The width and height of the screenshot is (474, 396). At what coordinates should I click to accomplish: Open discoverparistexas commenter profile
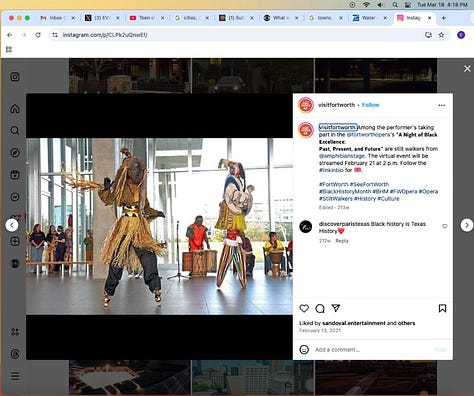pyautogui.click(x=344, y=224)
